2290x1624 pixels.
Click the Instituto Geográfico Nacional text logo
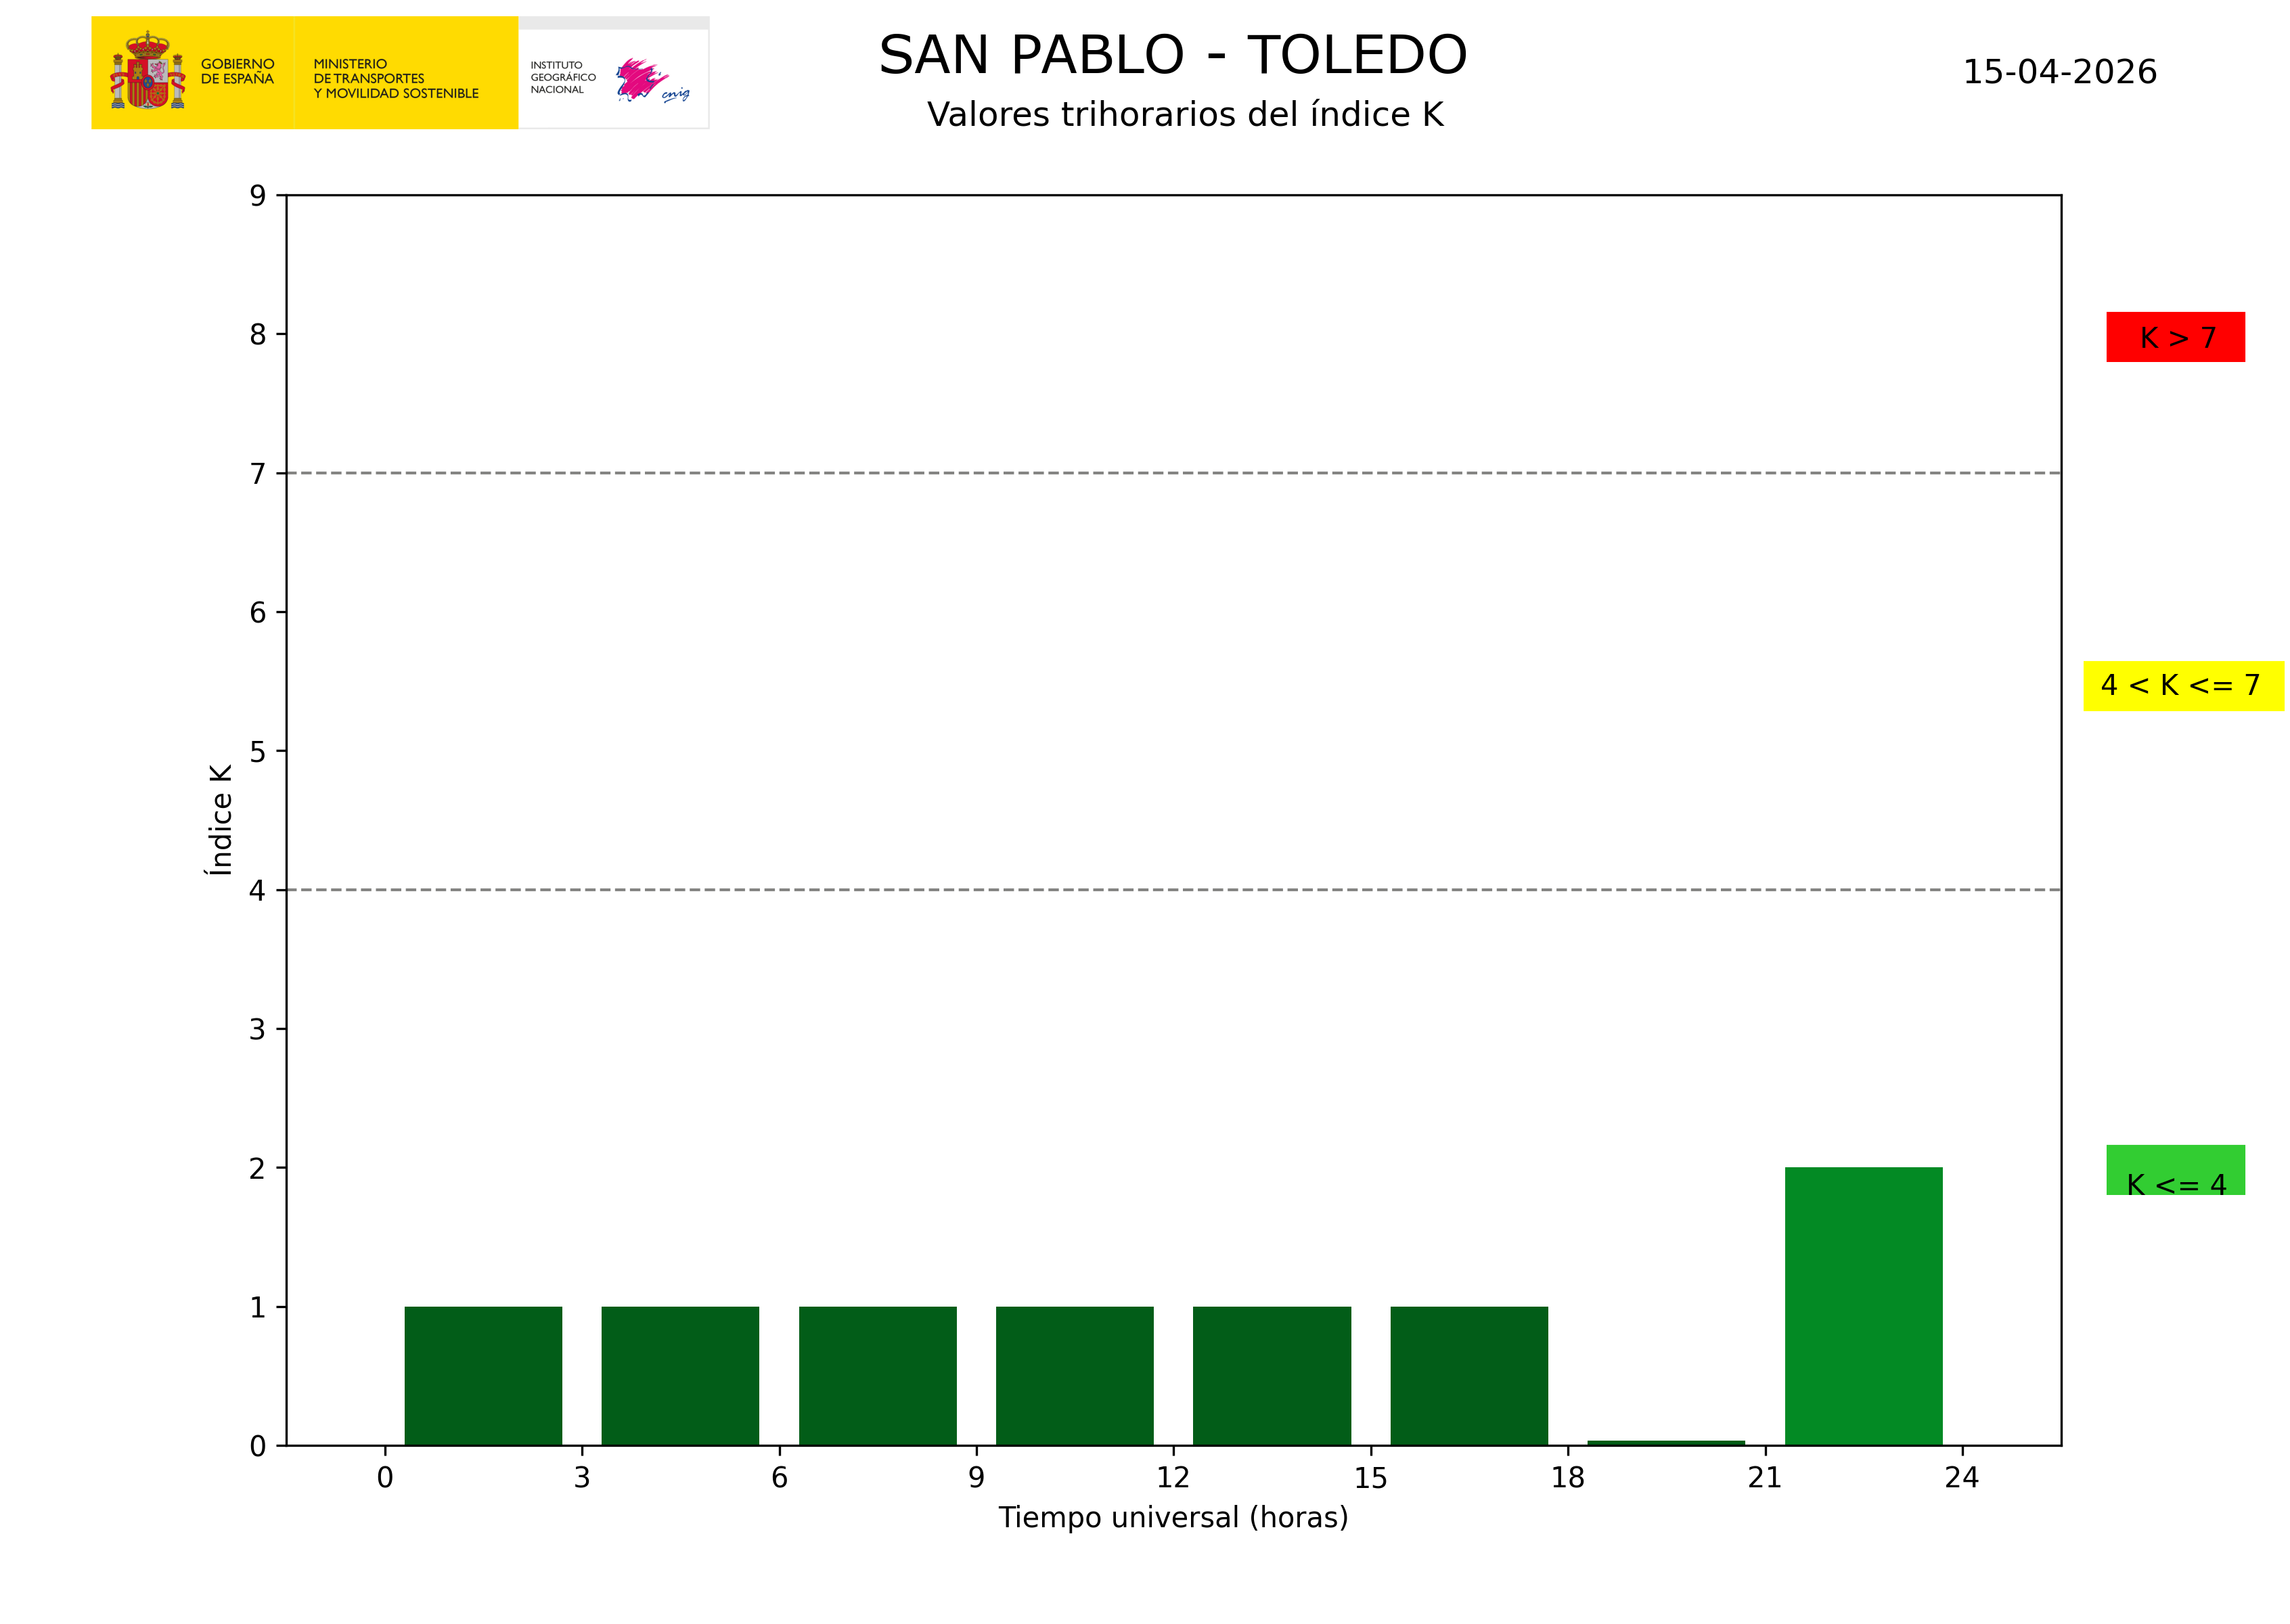pyautogui.click(x=562, y=77)
